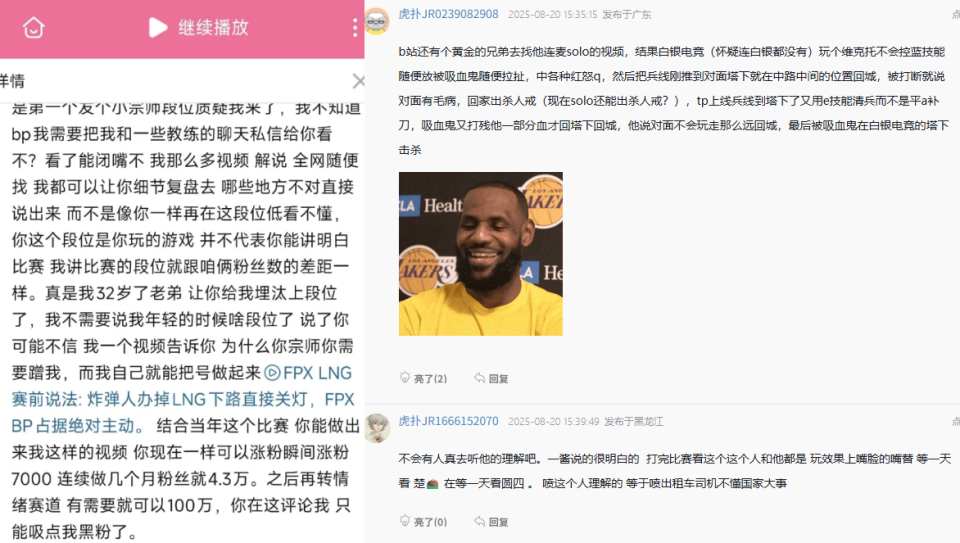
Task: Open username 虎扑JR0239082908 profile
Action: tap(448, 14)
